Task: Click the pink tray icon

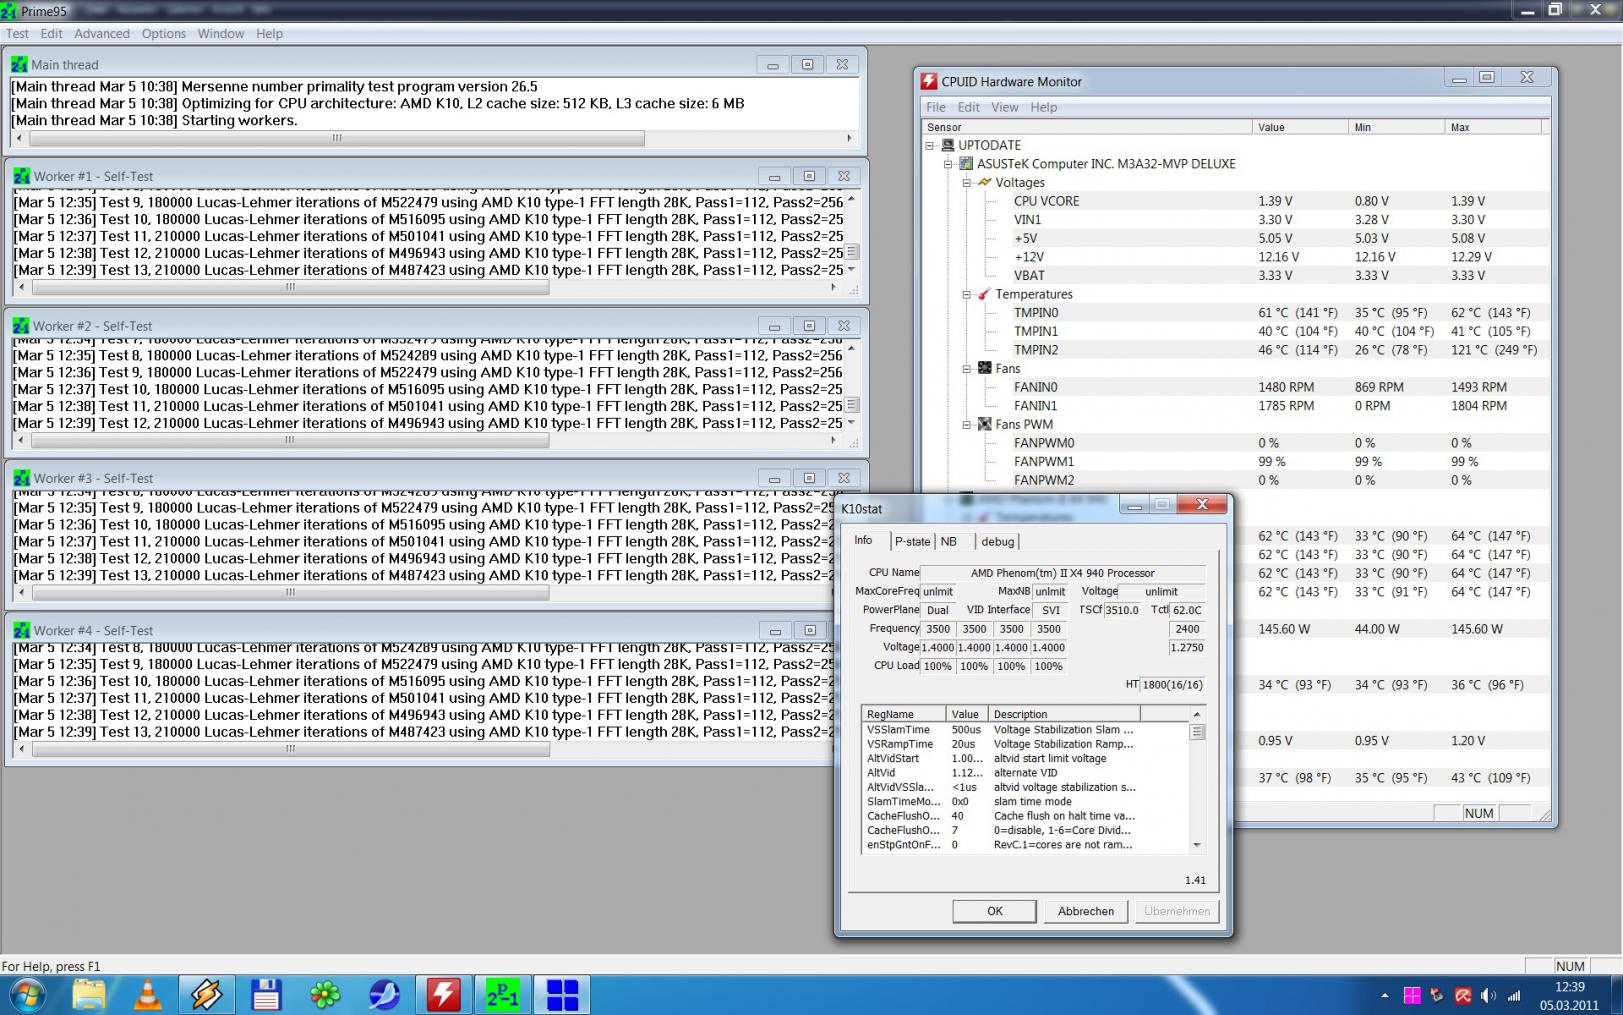Action: [x=1412, y=995]
